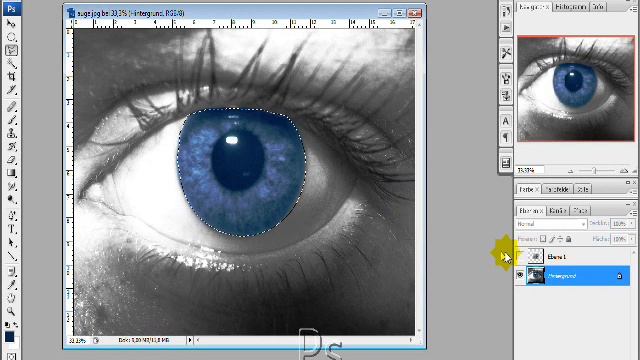Select the Type tool
The width and height of the screenshot is (640, 360).
[11, 229]
